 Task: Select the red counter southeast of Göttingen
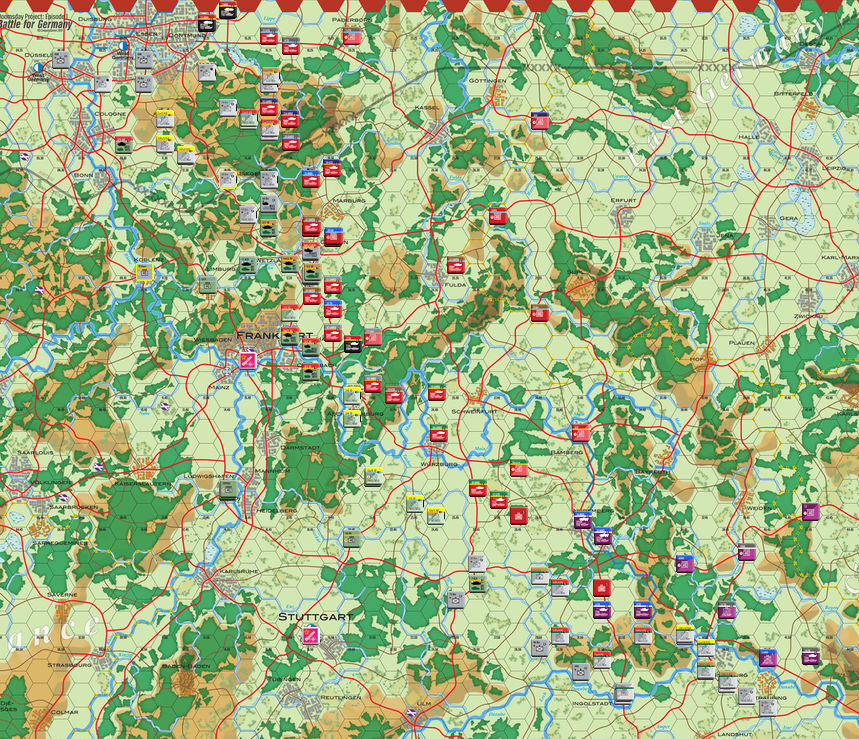point(540,121)
